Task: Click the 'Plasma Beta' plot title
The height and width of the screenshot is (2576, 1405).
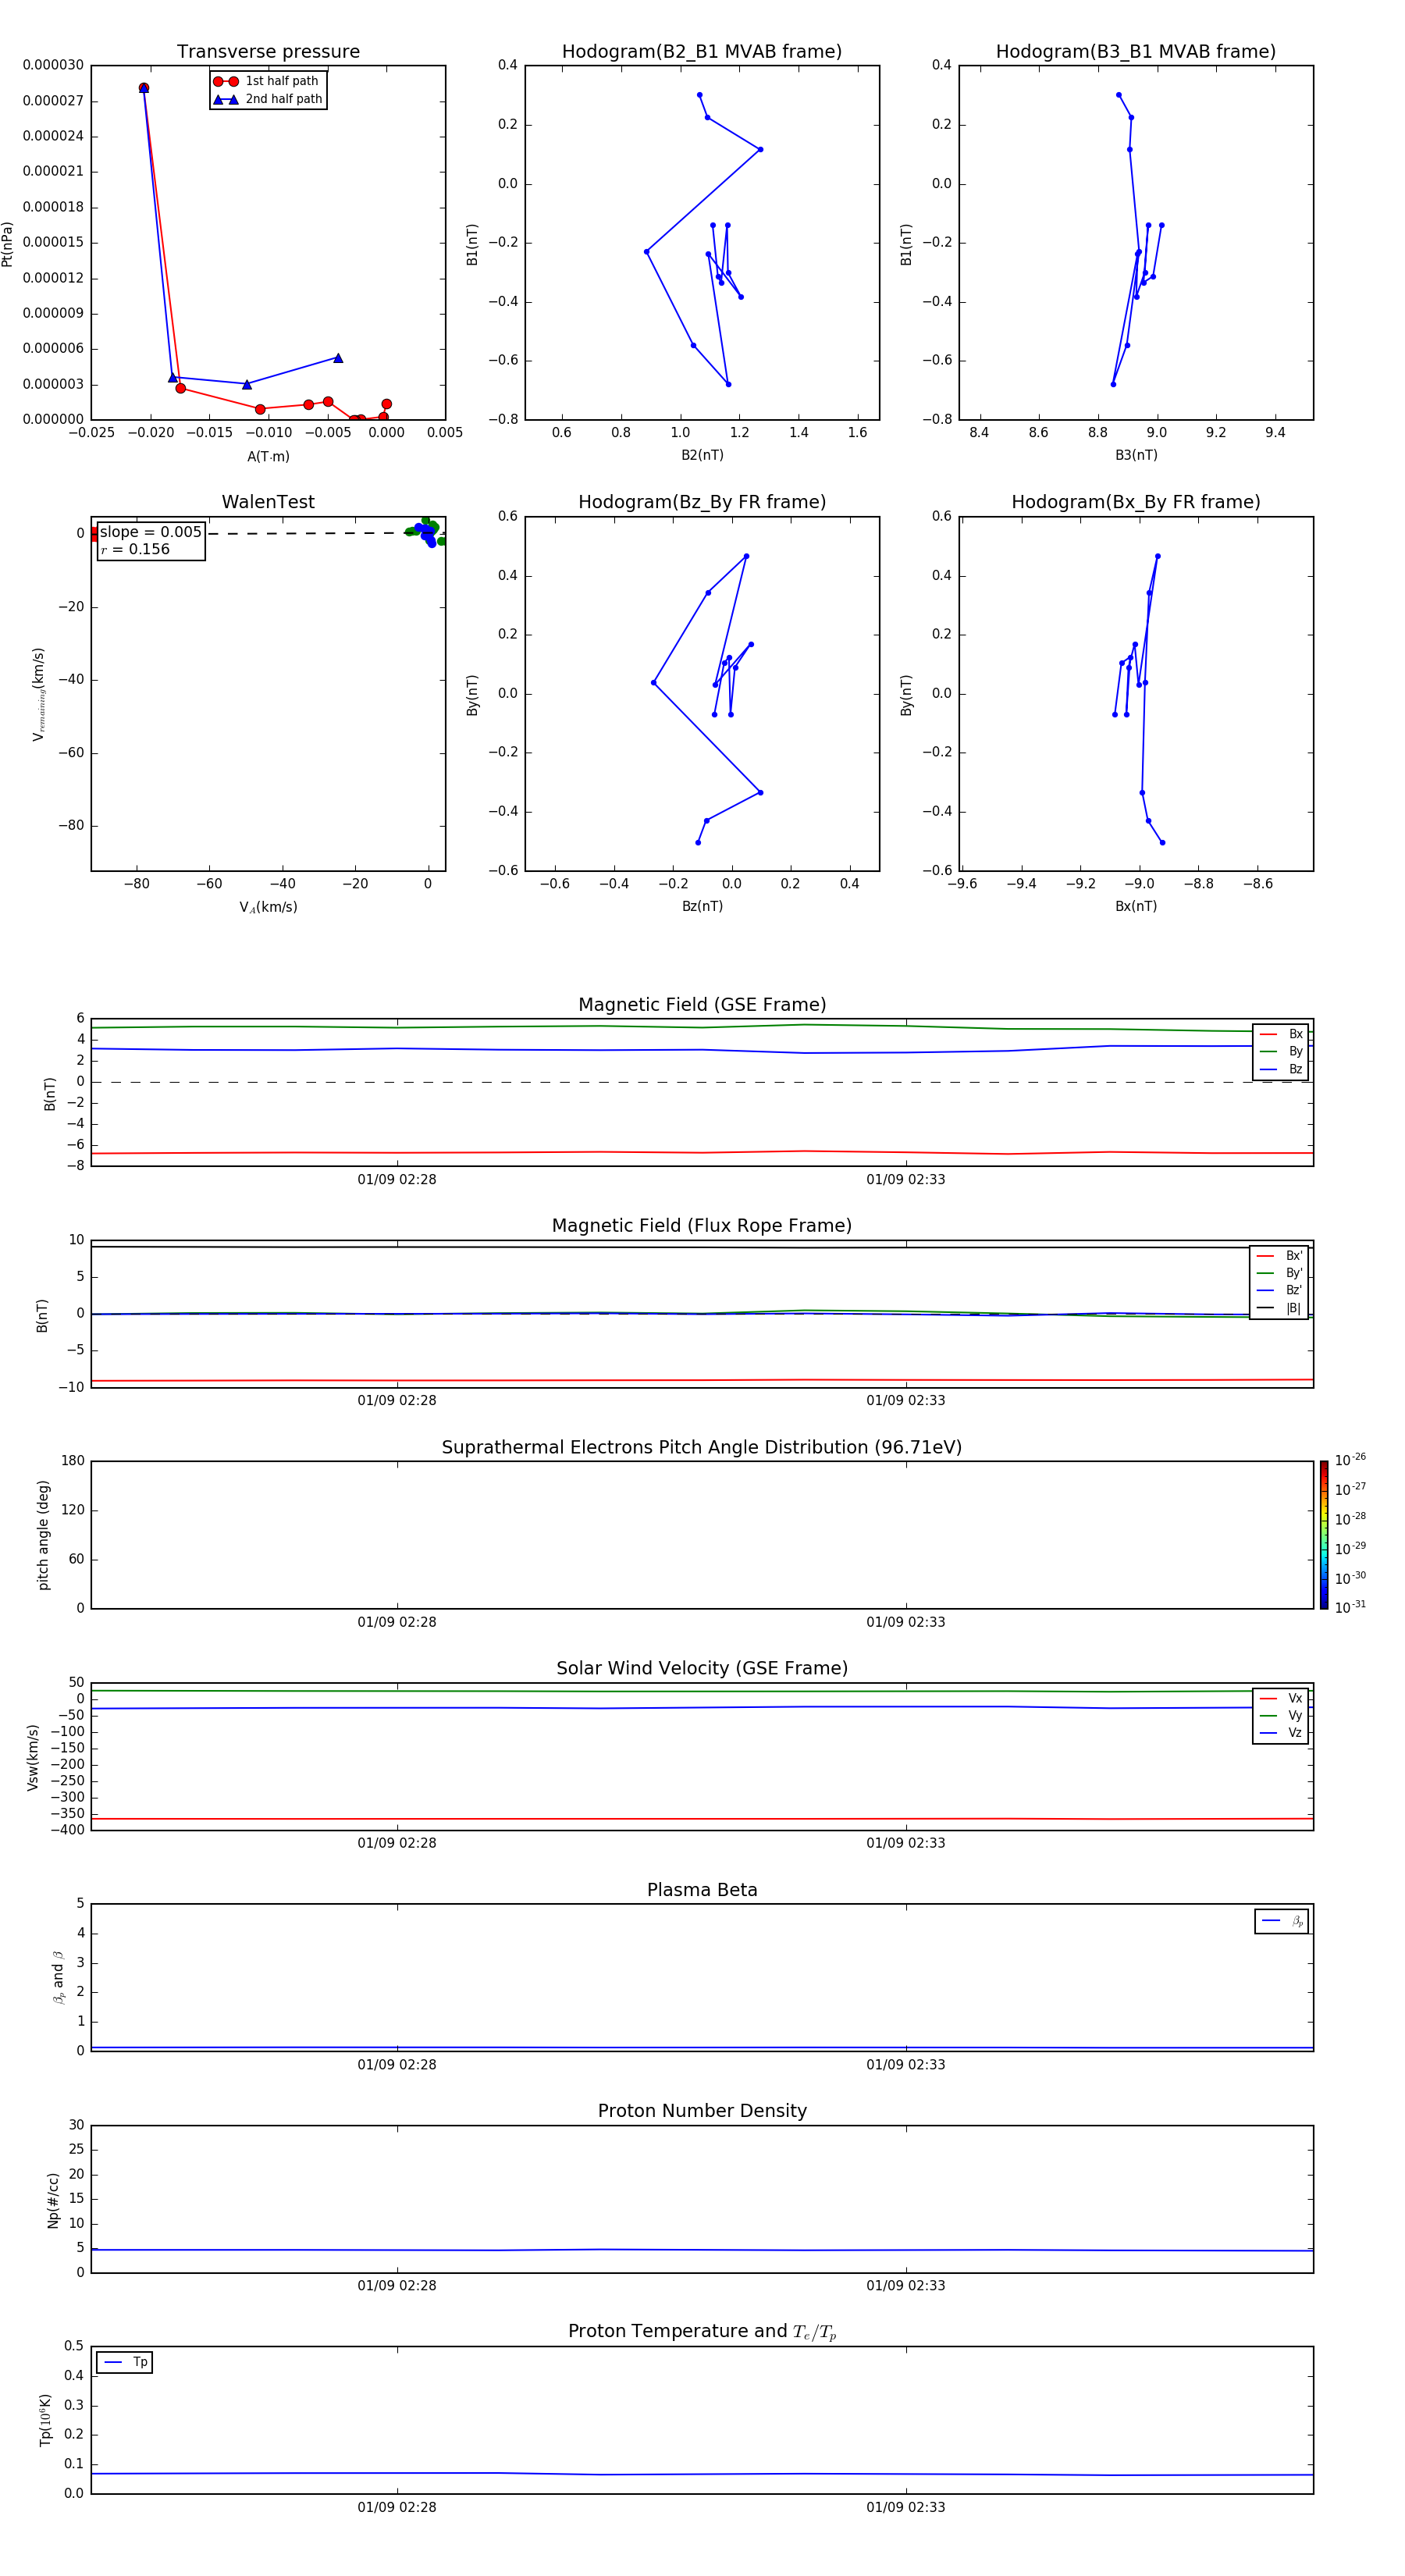Action: [702, 1890]
